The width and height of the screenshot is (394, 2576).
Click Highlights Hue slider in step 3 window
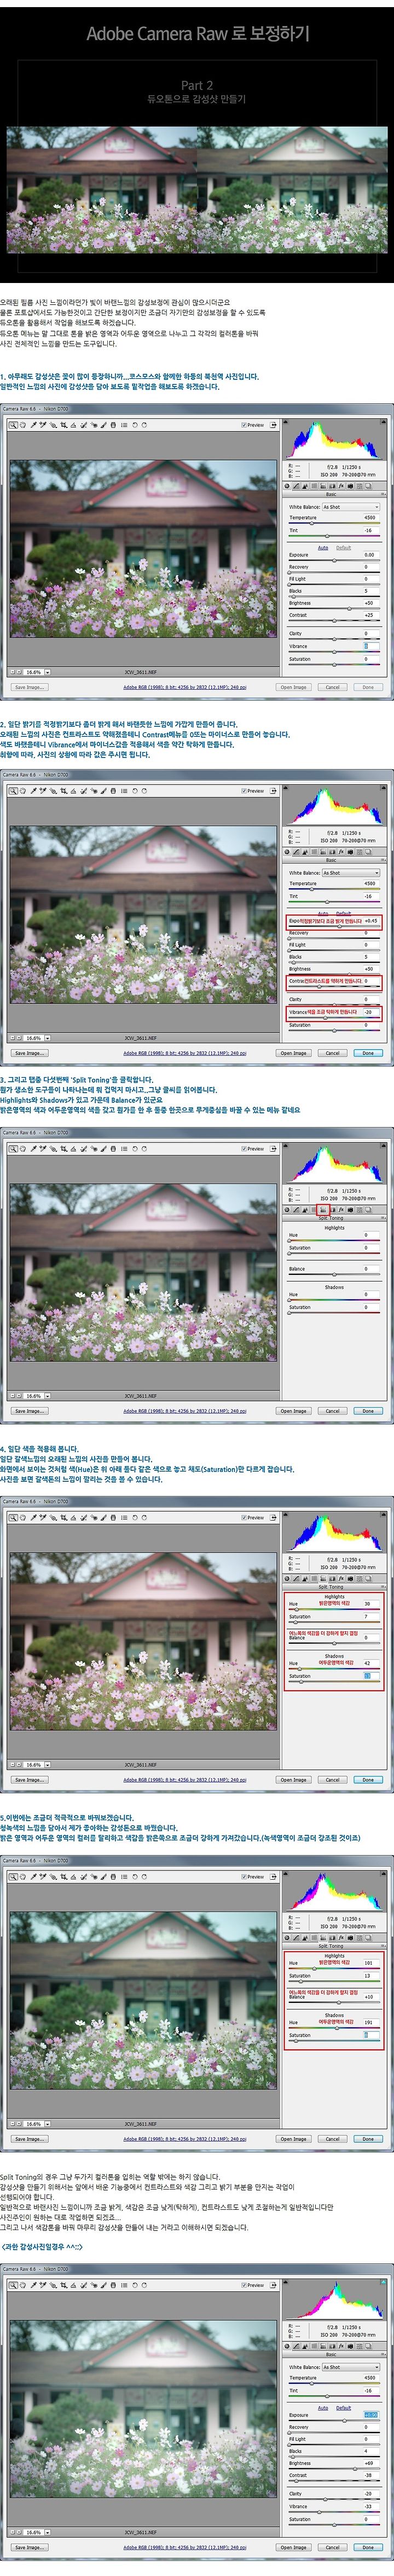point(334,1241)
